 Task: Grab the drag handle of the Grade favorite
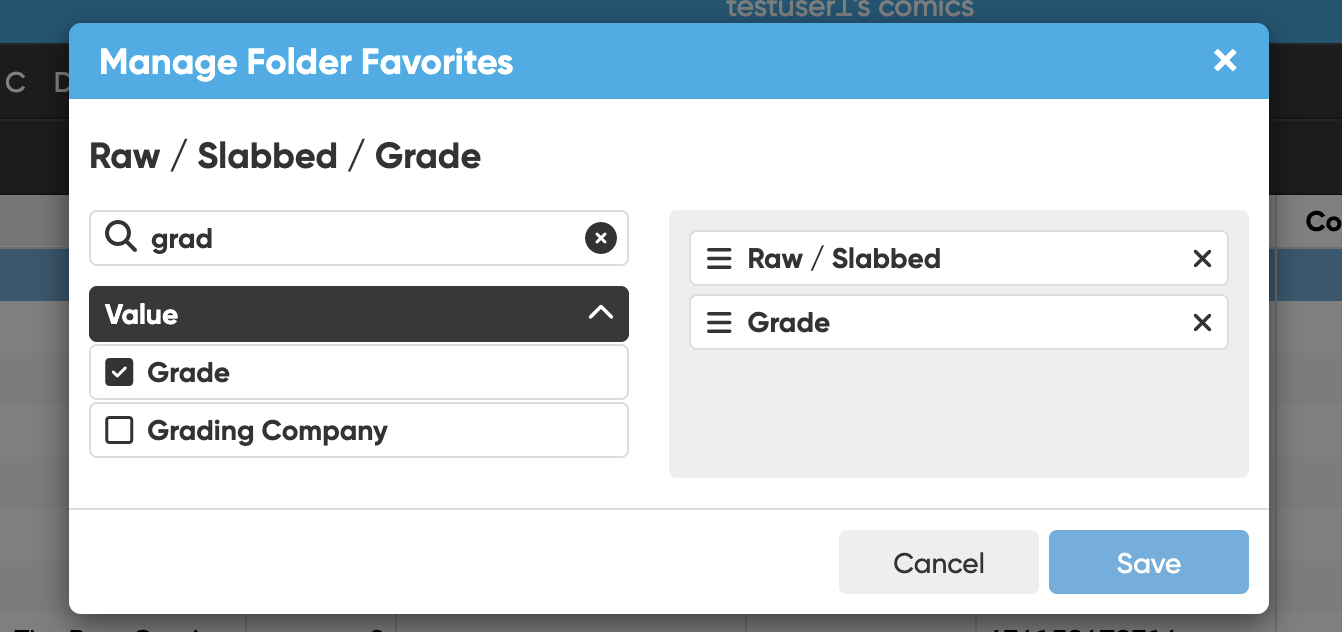719,323
